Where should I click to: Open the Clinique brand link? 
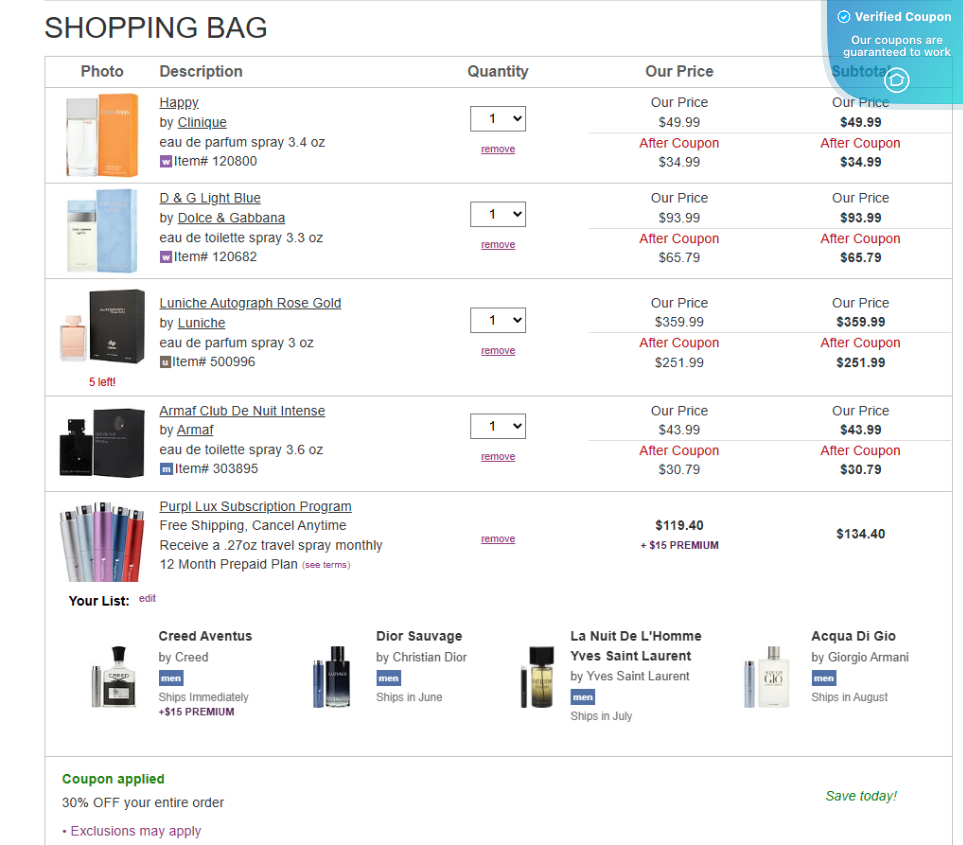click(202, 122)
